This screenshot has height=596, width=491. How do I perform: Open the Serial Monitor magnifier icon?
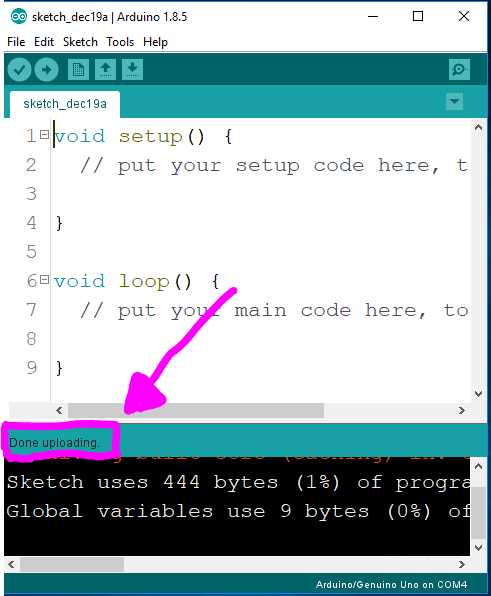point(459,70)
